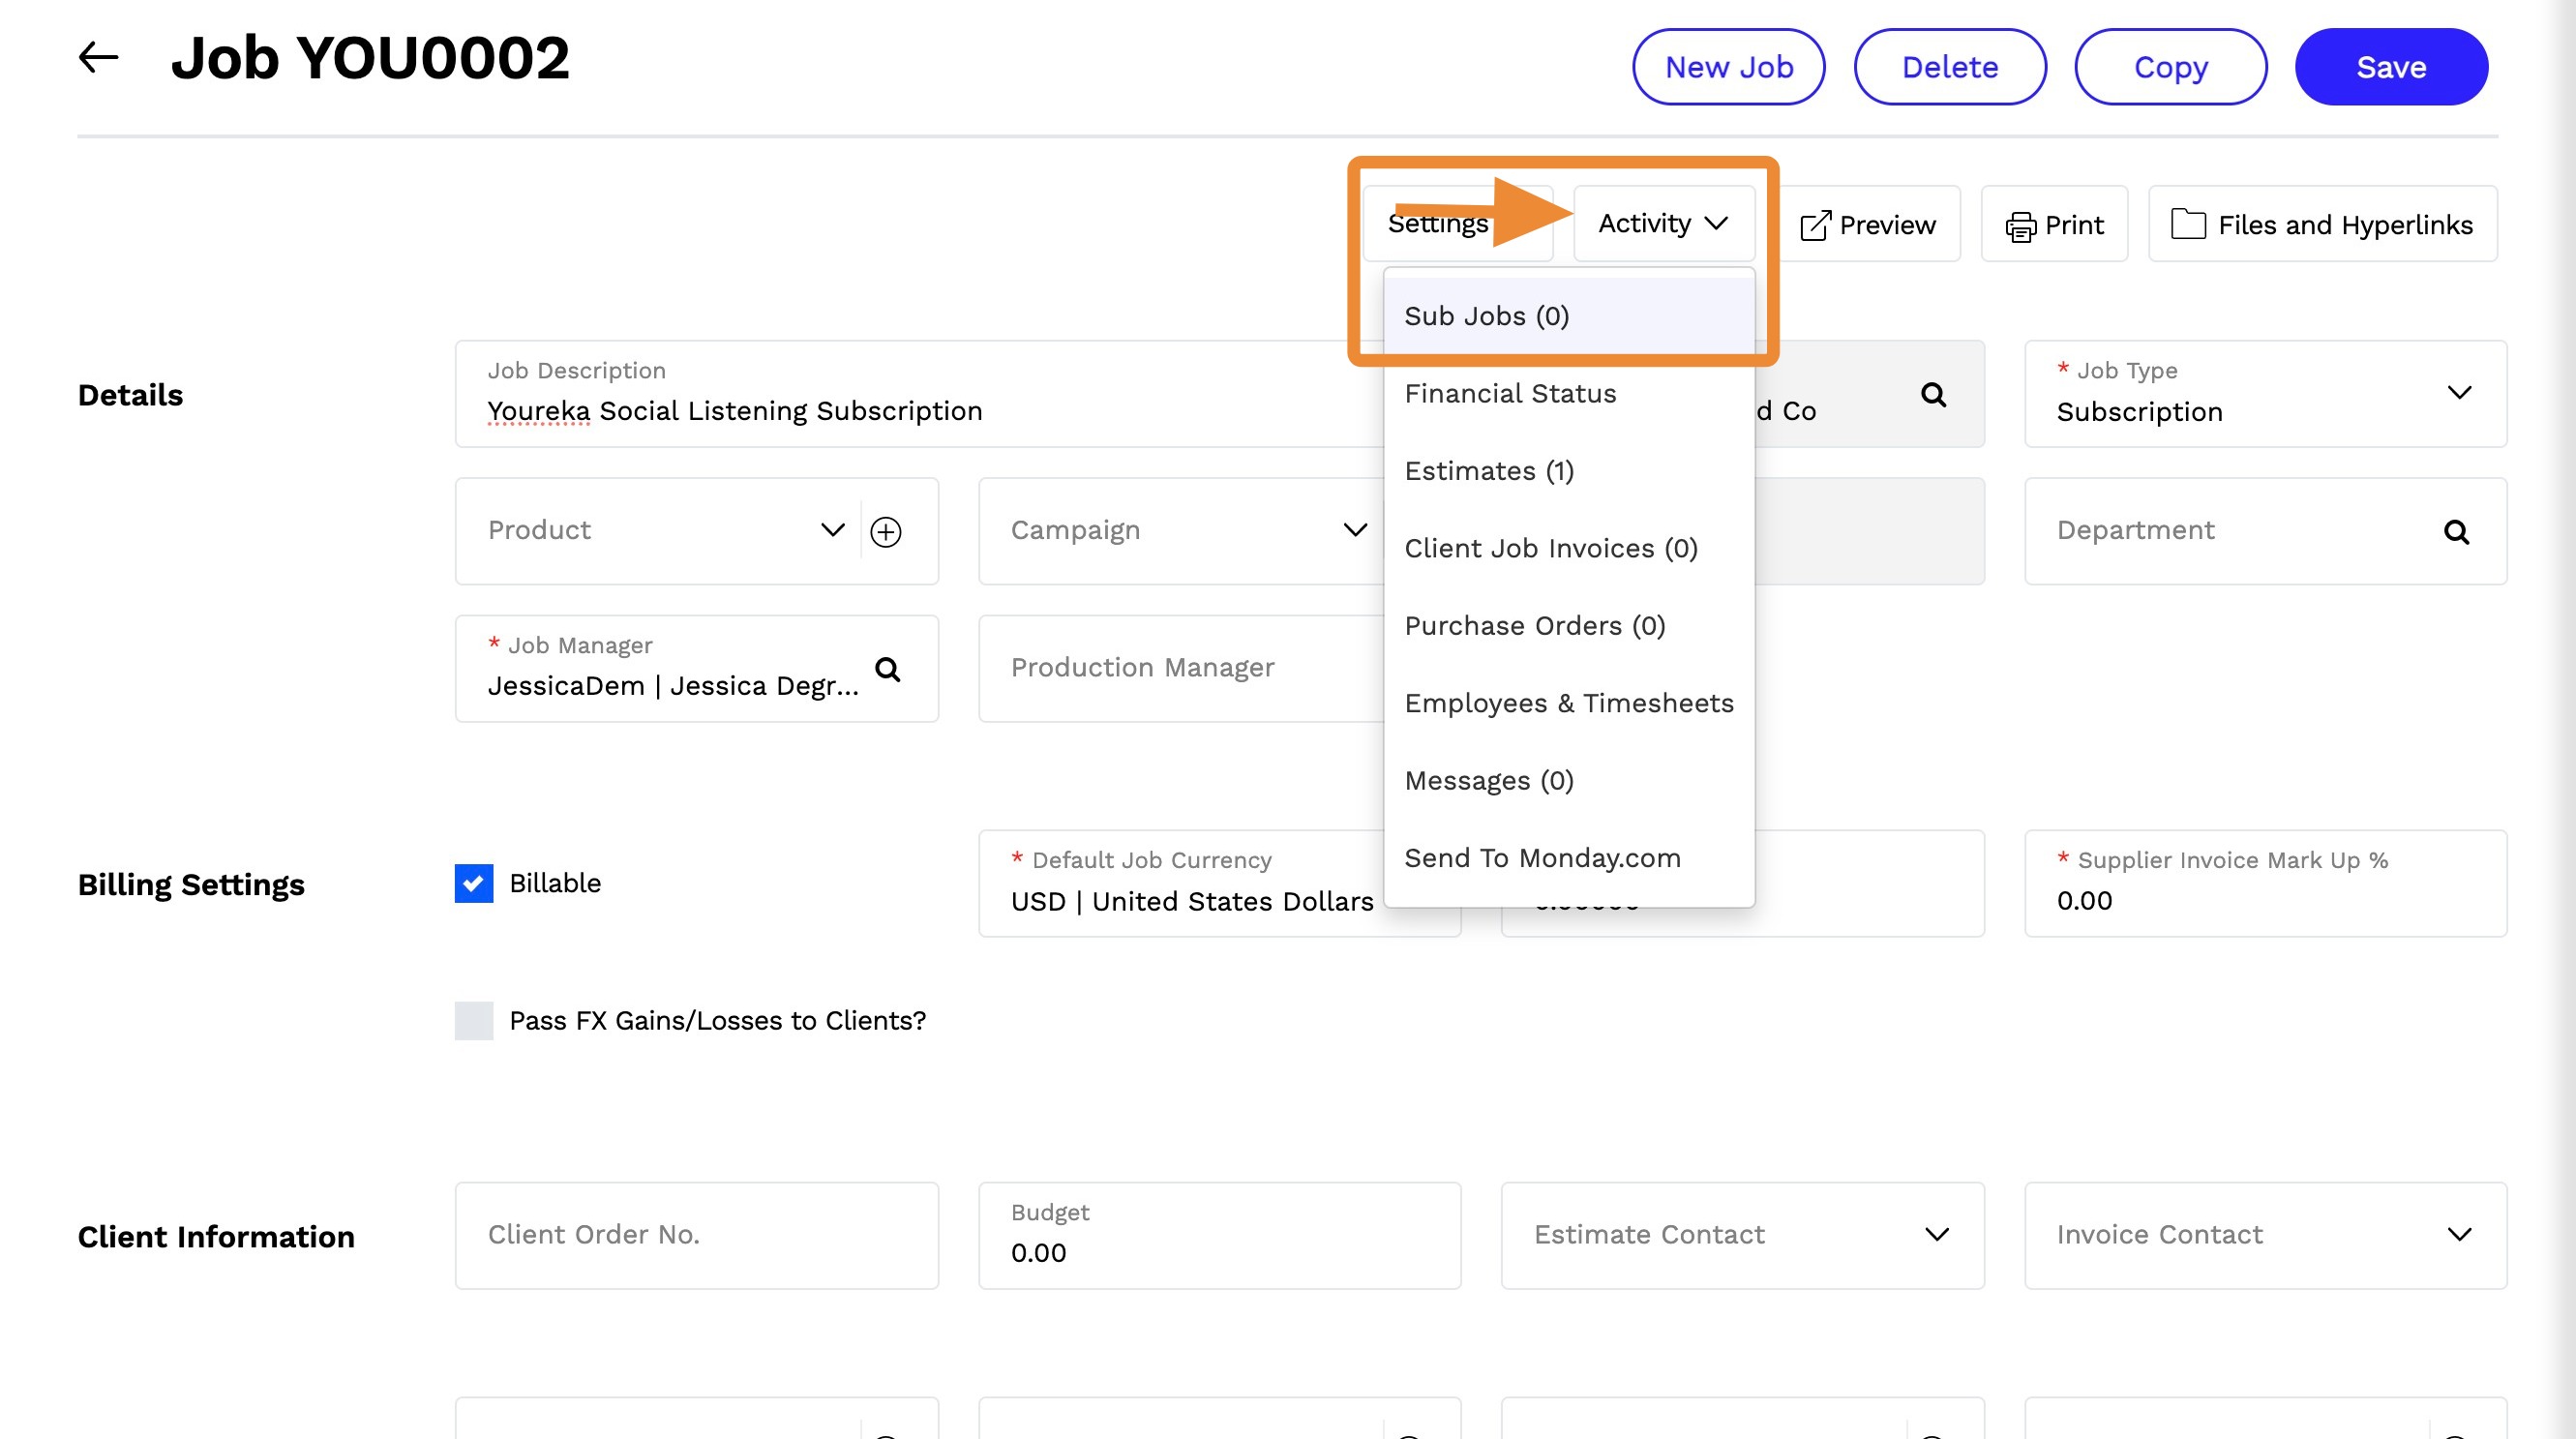Viewport: 2576px width, 1439px height.
Task: Click the Save button
Action: 2390,67
